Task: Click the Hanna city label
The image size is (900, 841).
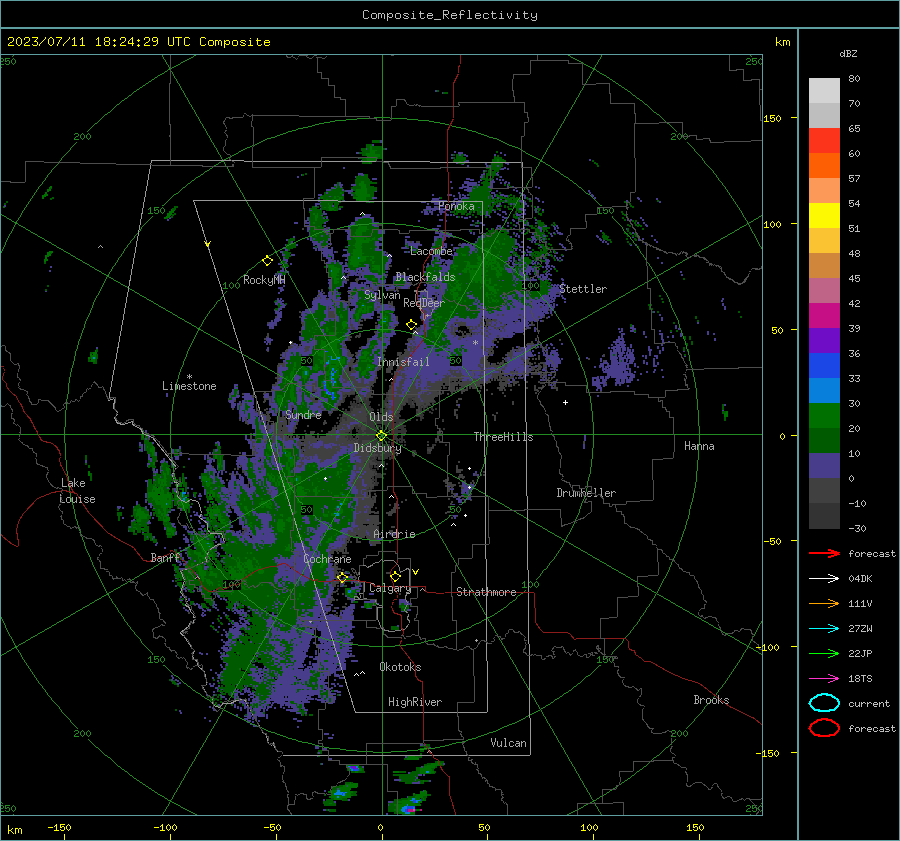Action: [x=699, y=446]
